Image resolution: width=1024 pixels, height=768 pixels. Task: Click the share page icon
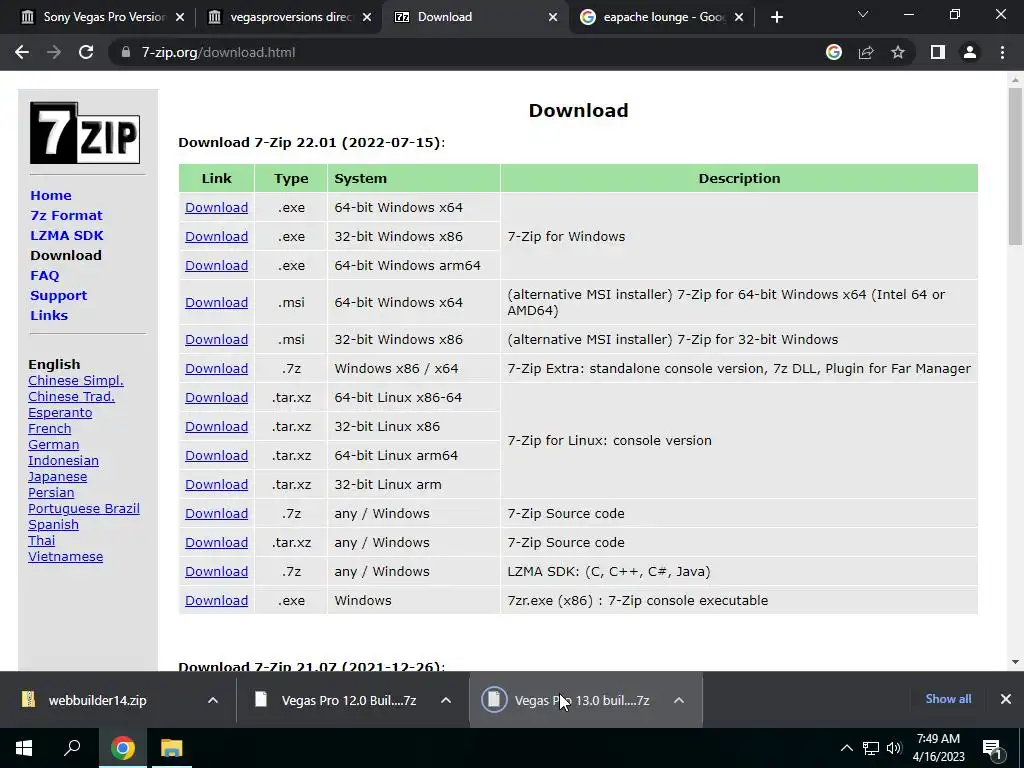click(866, 52)
